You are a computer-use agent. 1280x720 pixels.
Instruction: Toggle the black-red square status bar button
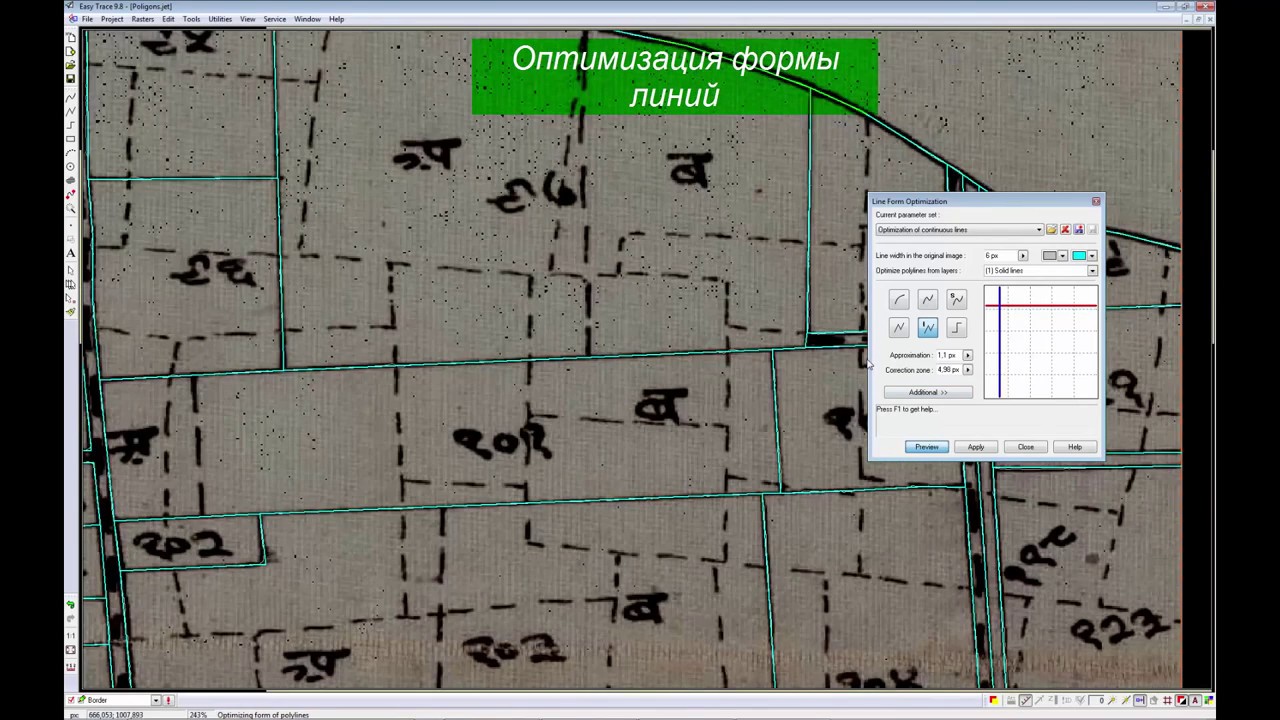tap(1181, 700)
